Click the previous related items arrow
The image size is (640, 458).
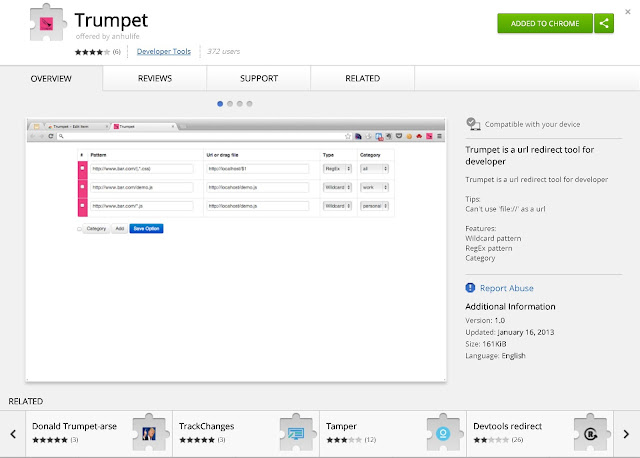pos(13,434)
